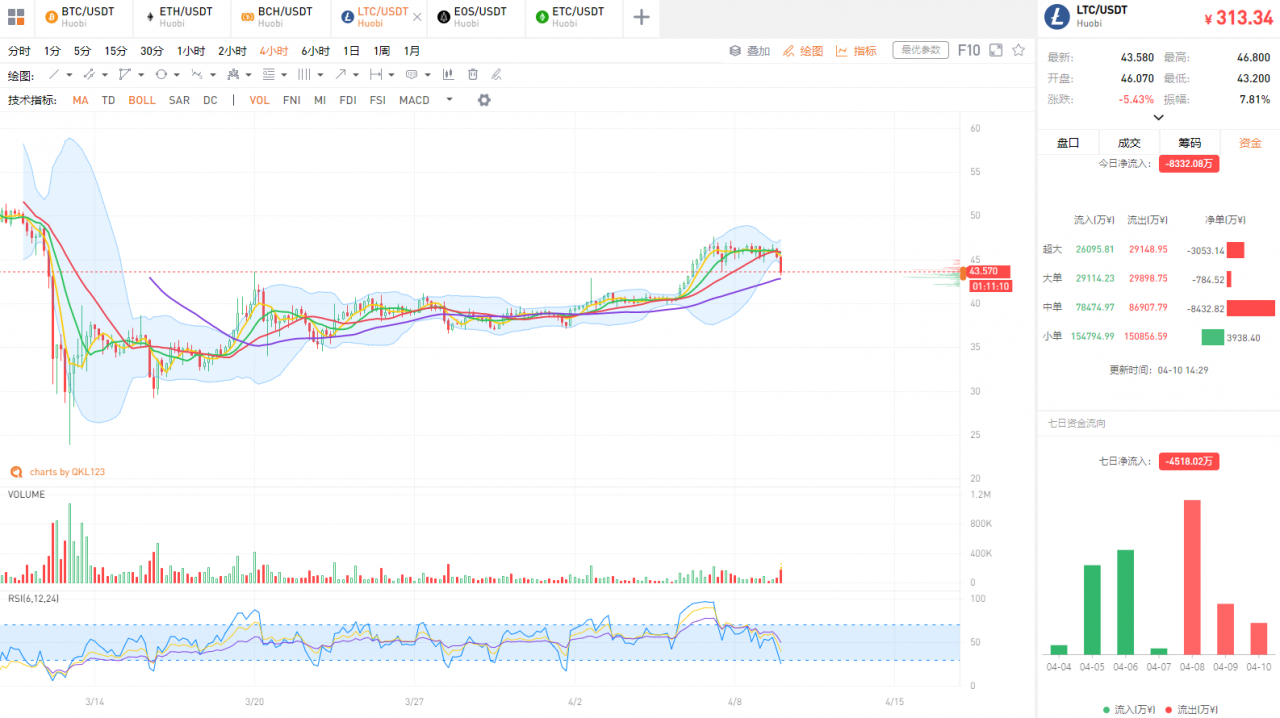Click the 04-06 inflow bar
Viewport: 1280px width, 718px height.
(1125, 602)
